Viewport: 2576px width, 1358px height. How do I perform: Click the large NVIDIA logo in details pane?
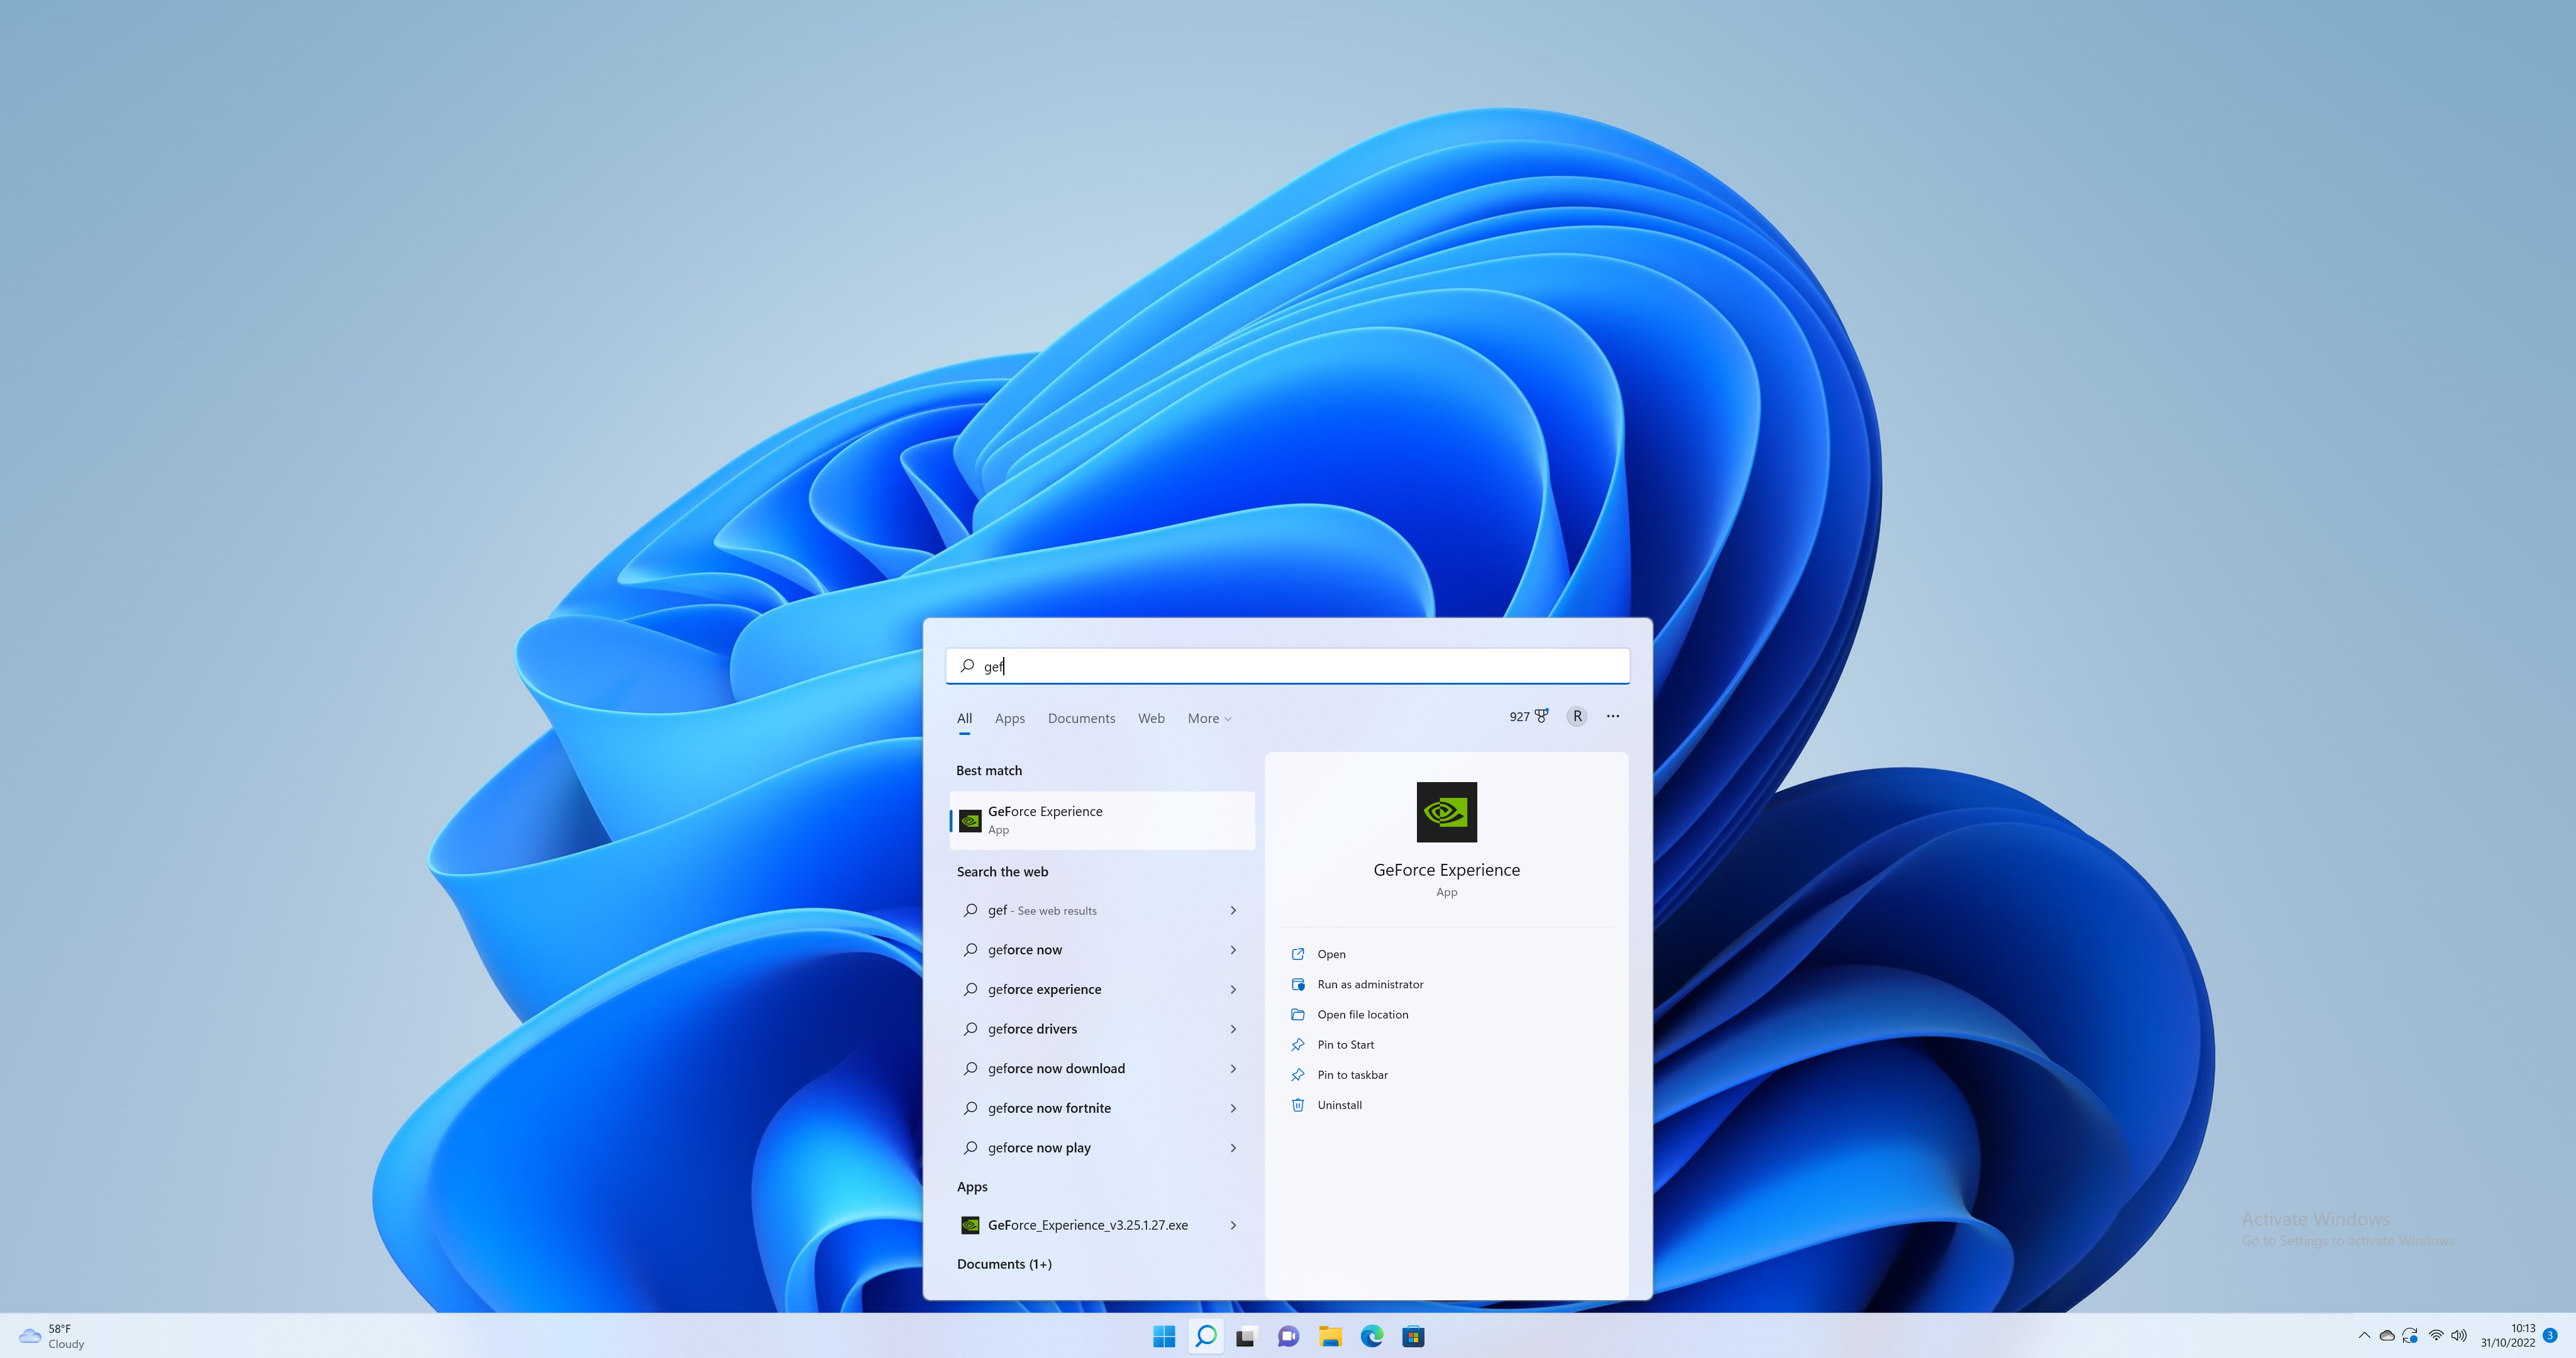tap(1446, 812)
